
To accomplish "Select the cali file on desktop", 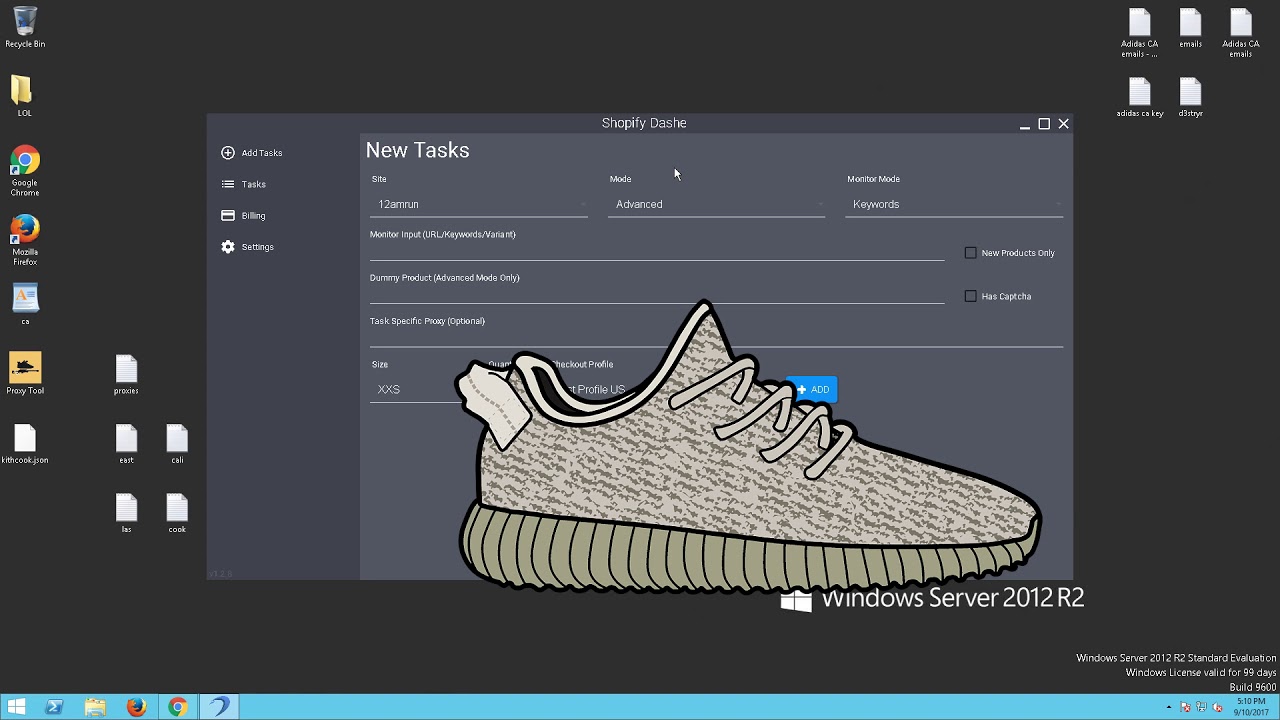I will point(177,443).
